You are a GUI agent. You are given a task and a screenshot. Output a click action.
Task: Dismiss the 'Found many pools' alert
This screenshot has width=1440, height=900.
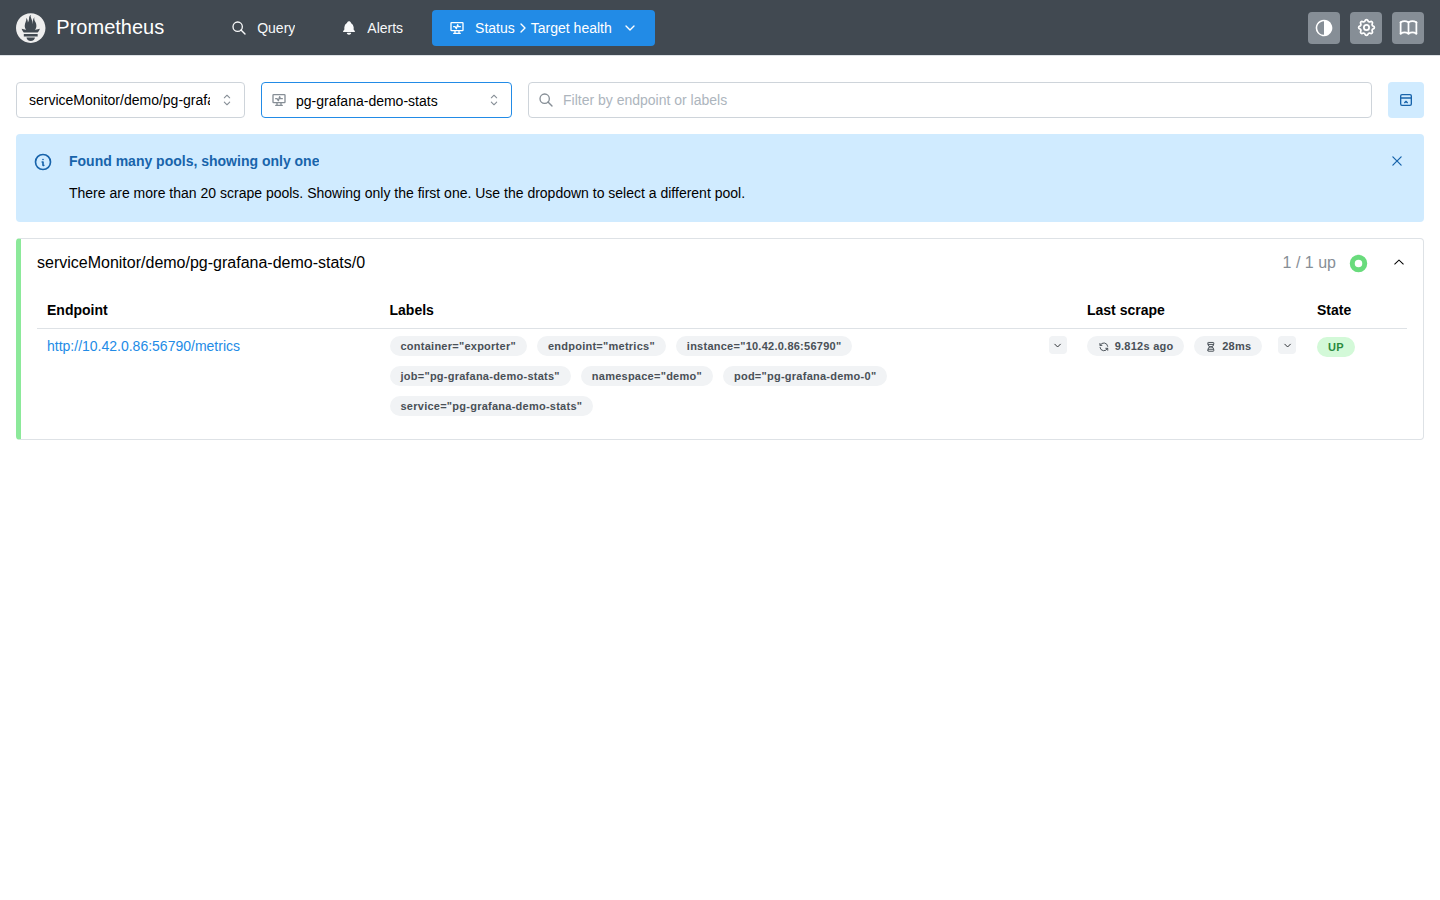pos(1397,161)
